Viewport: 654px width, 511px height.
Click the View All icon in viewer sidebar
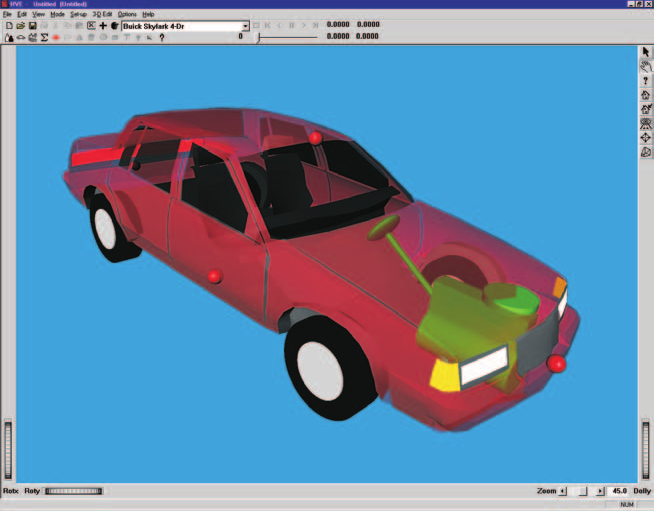pos(646,123)
